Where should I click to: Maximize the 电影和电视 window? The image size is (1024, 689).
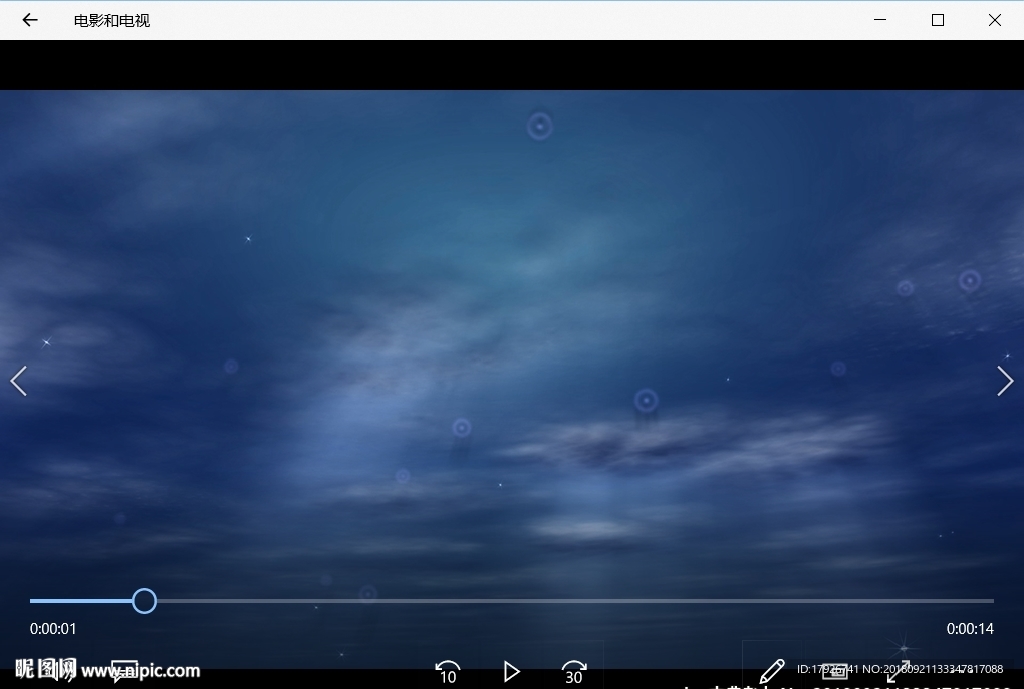pyautogui.click(x=938, y=20)
